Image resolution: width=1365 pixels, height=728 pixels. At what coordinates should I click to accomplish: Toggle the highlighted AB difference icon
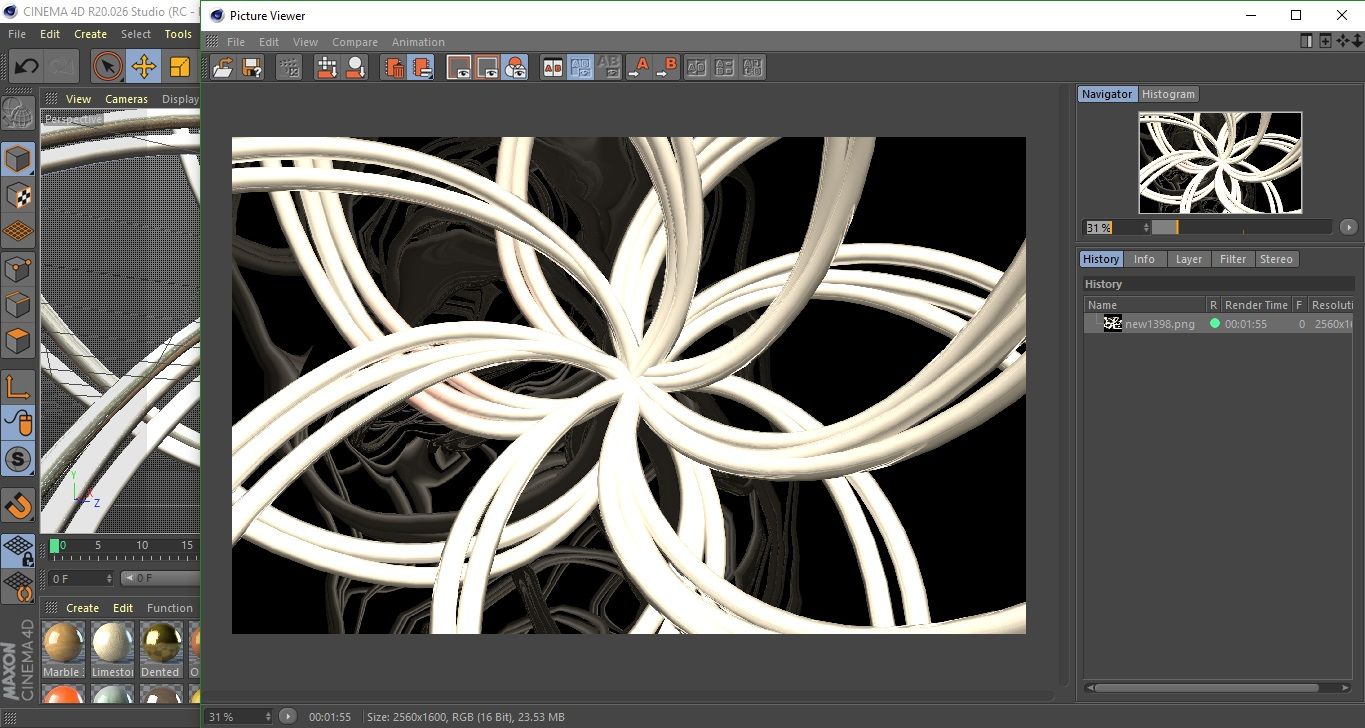(x=580, y=67)
